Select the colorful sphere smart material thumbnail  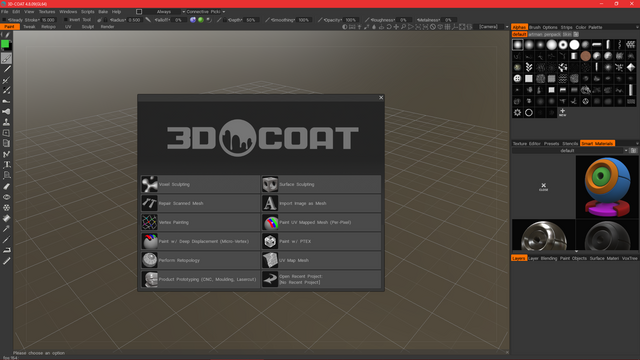tap(607, 187)
